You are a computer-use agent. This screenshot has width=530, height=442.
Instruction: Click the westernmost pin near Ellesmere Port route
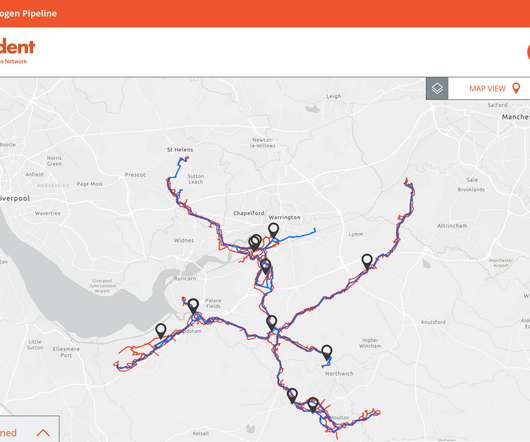click(x=161, y=331)
